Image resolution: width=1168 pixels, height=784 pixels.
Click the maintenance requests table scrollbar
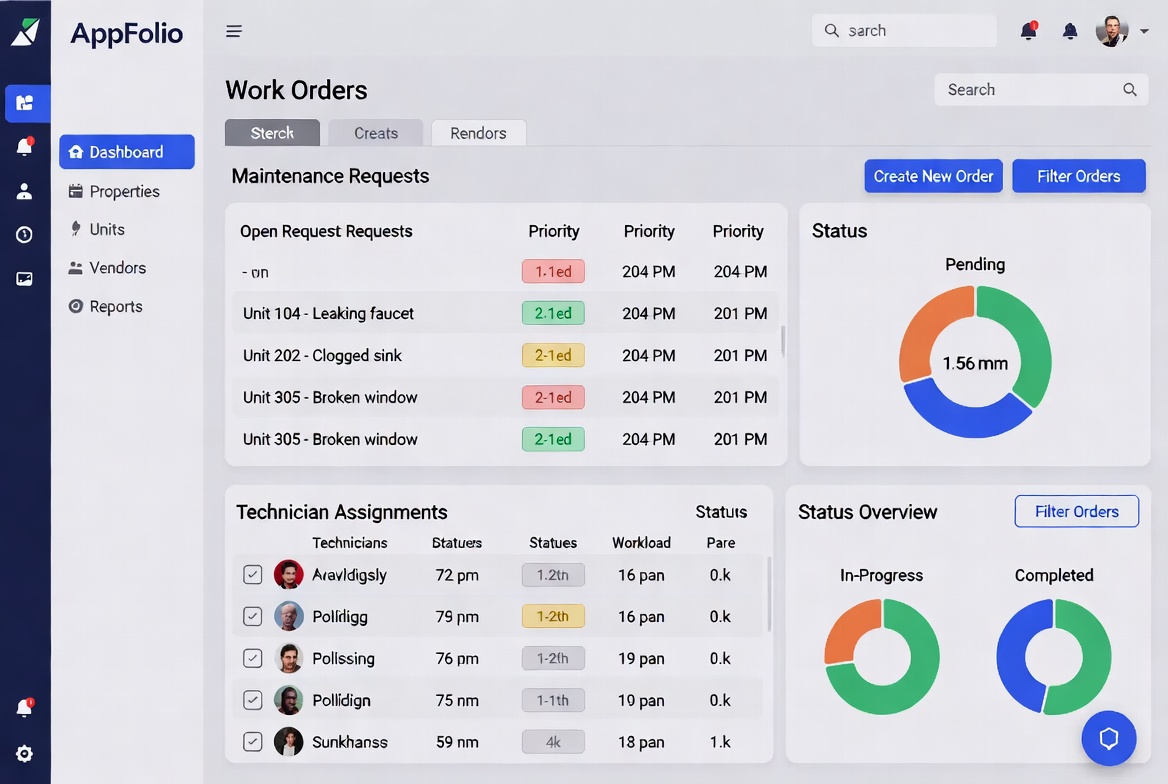[x=782, y=341]
